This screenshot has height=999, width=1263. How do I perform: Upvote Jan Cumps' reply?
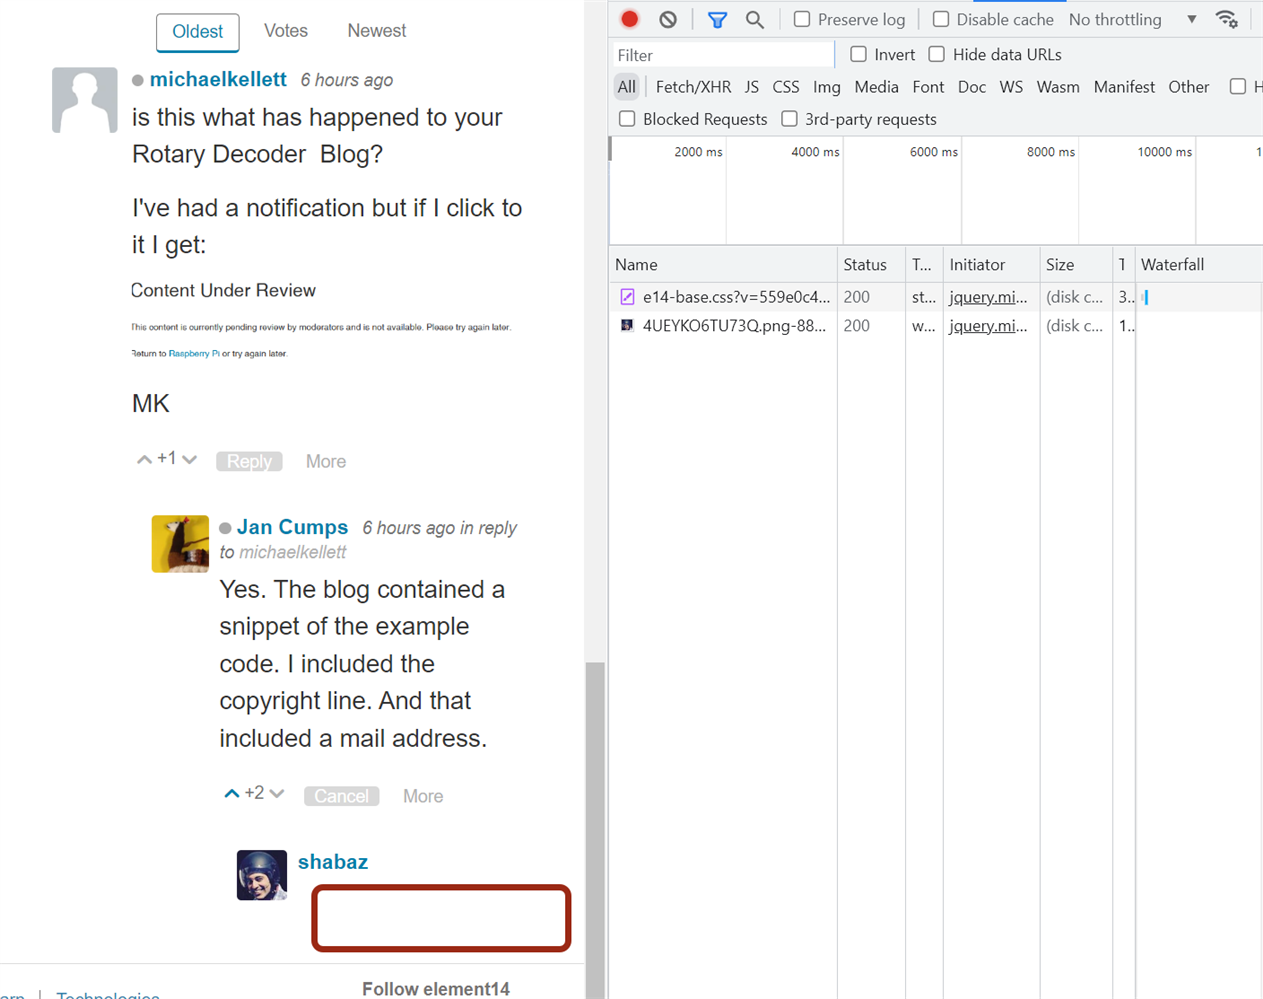click(x=231, y=792)
